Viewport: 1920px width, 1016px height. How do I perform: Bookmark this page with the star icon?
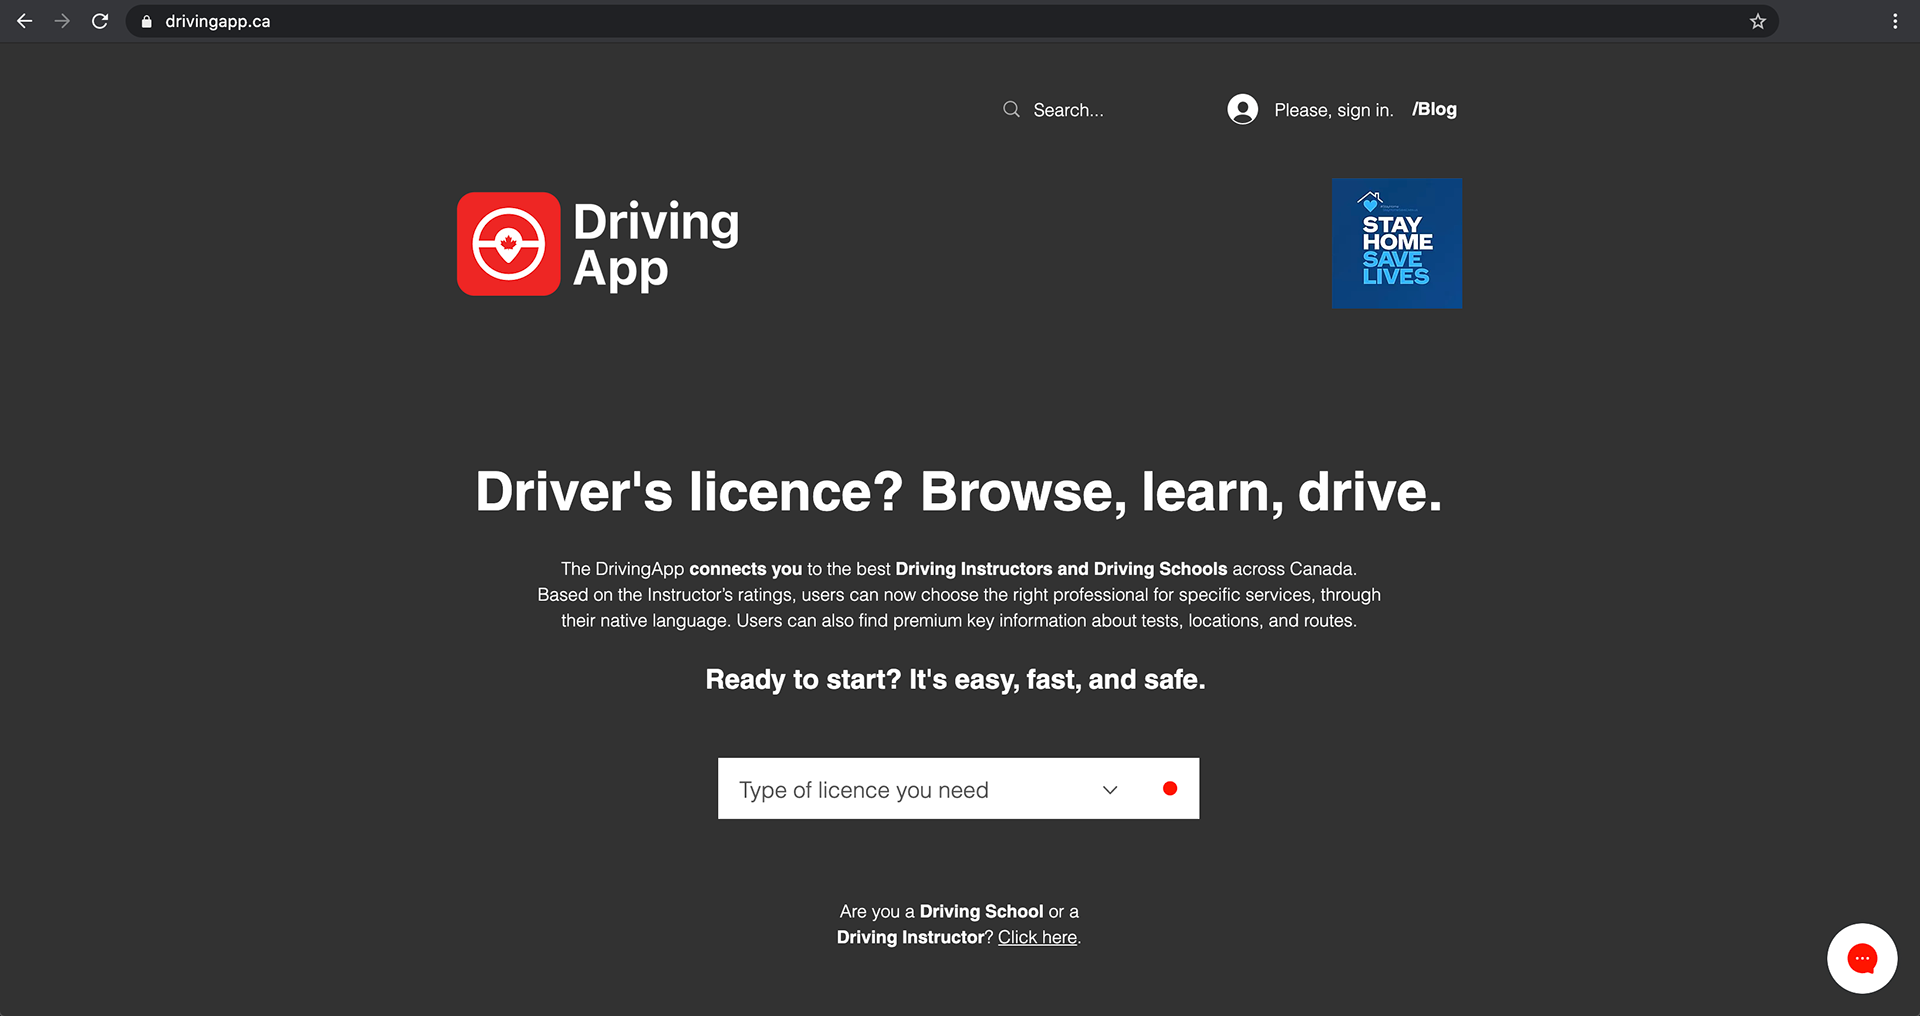[1758, 21]
